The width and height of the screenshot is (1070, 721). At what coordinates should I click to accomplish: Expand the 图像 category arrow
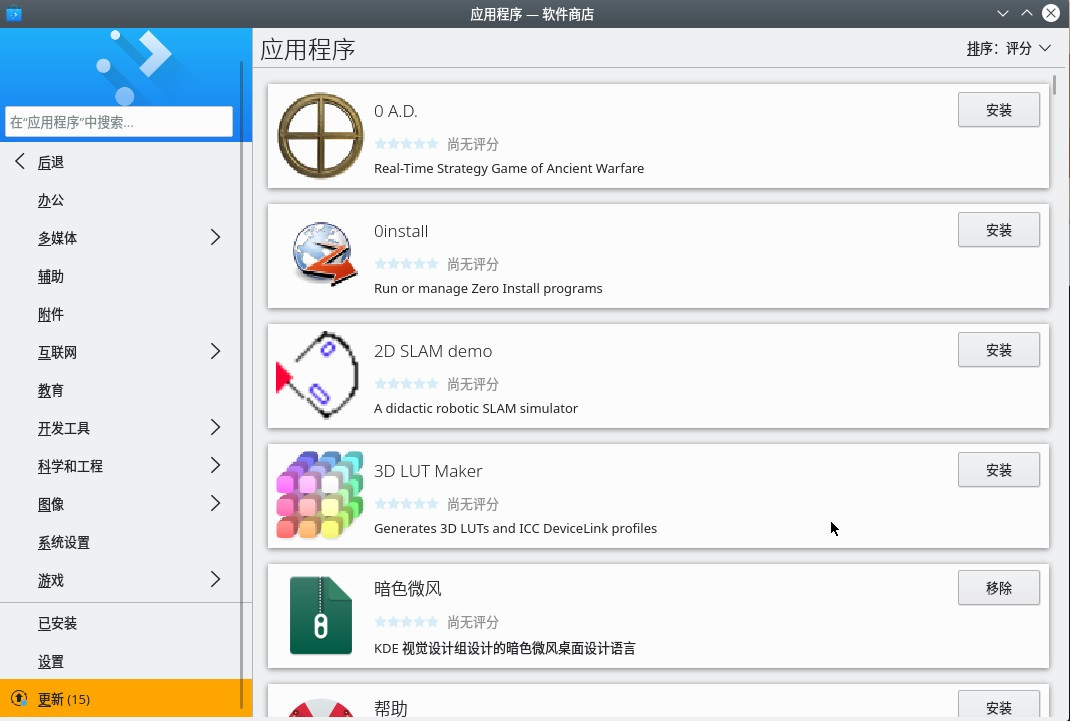tap(216, 503)
